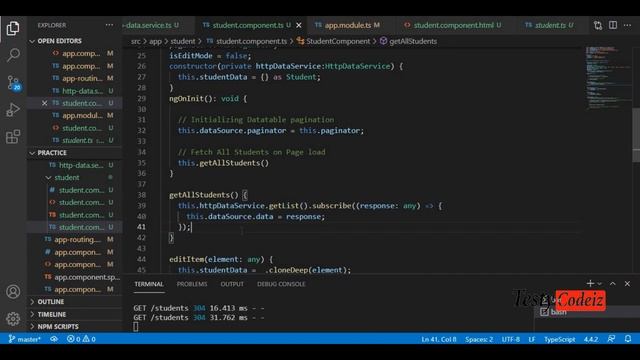Open problems from errors and warnings indicator
Viewport: 640px width, 360px height.
[81, 339]
